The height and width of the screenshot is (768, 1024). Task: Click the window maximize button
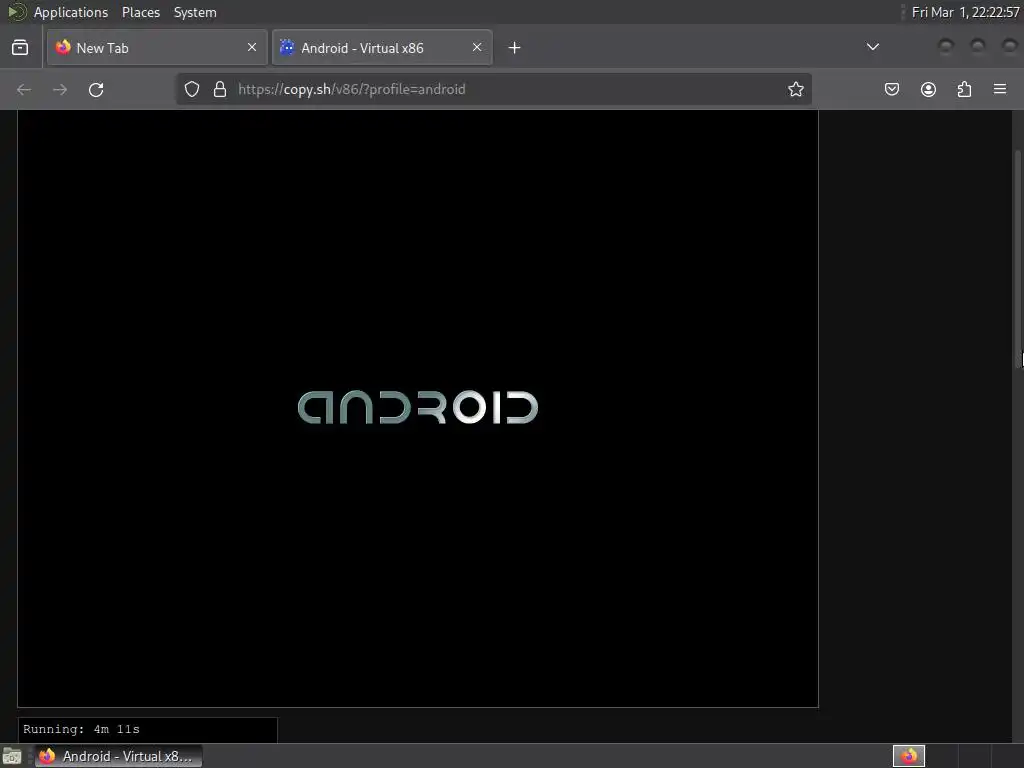coord(978,46)
